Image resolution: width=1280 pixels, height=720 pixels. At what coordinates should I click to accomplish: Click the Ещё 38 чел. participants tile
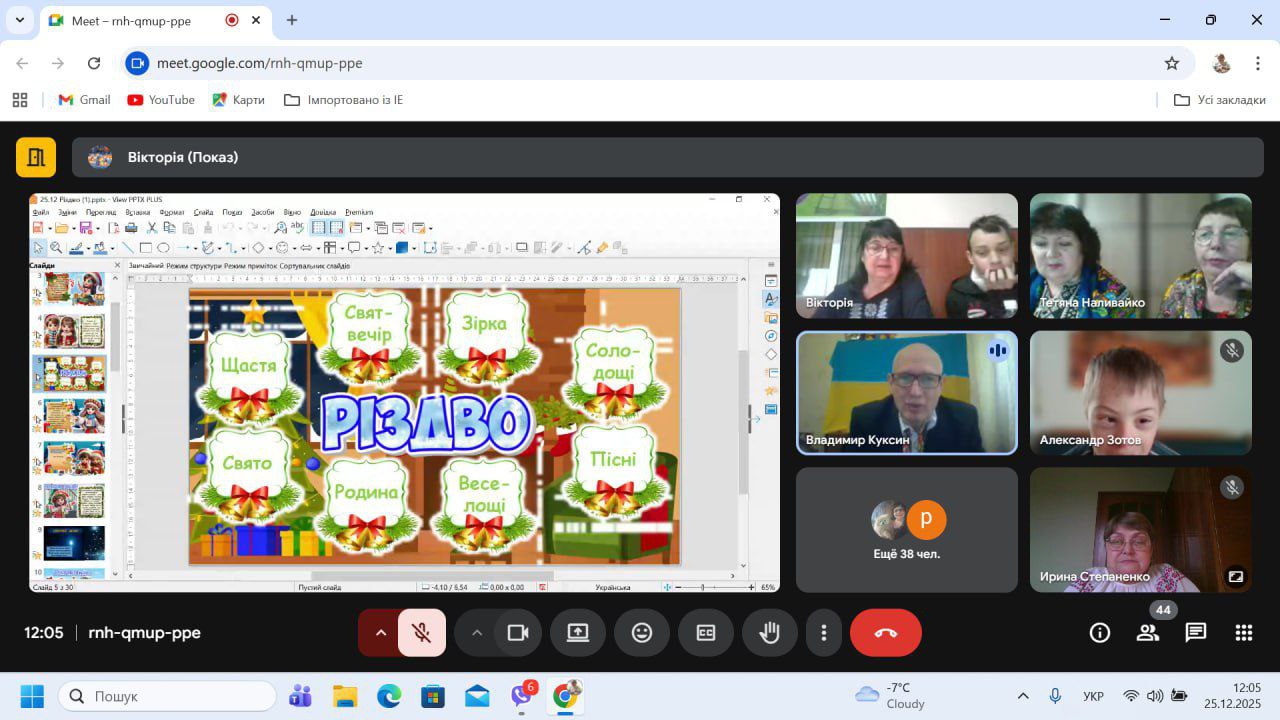(x=906, y=530)
